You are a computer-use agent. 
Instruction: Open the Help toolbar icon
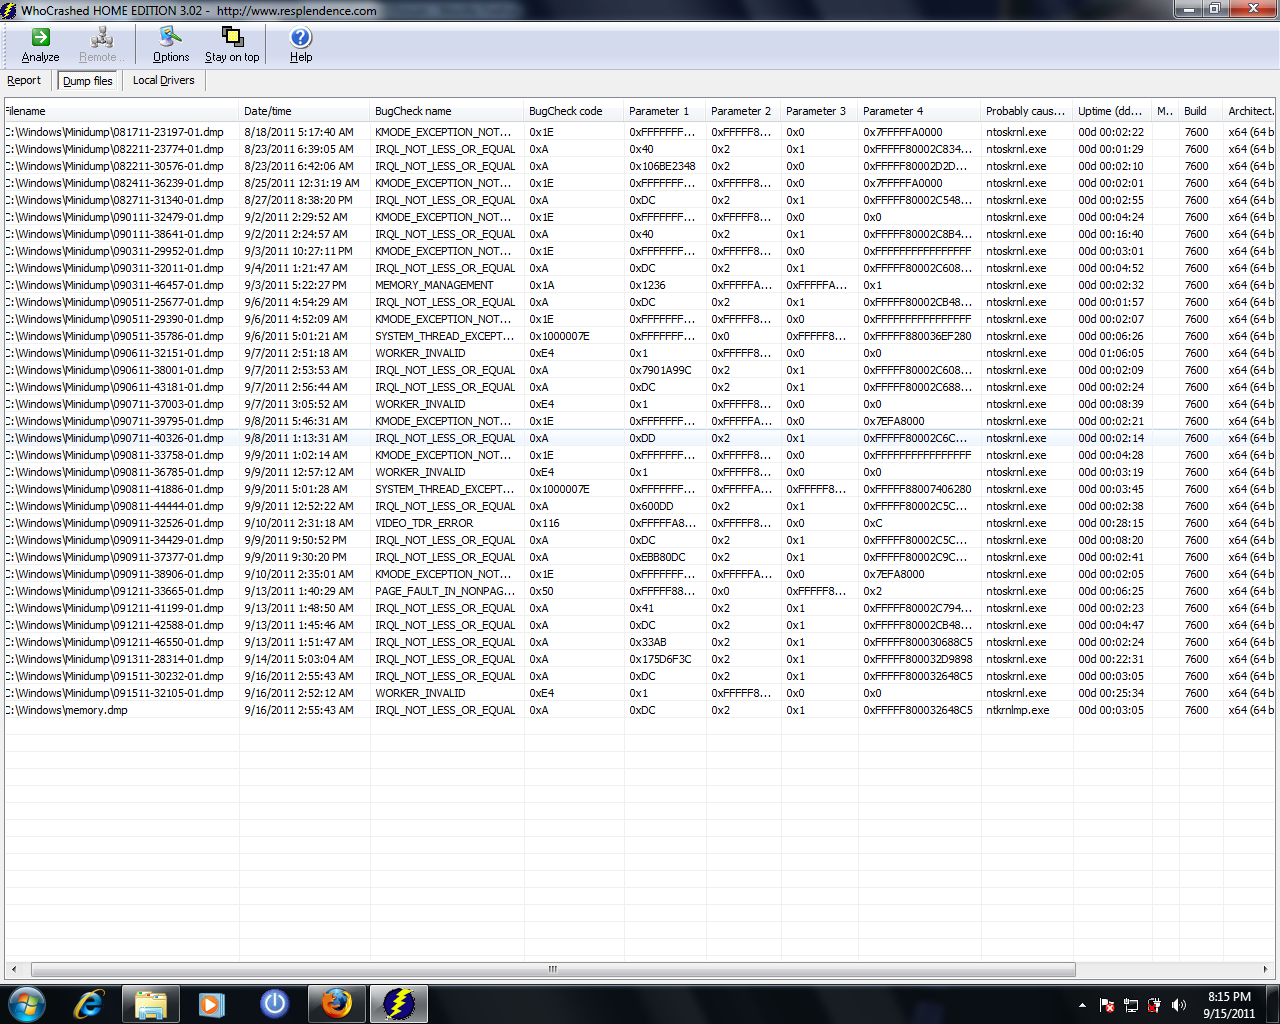301,45
